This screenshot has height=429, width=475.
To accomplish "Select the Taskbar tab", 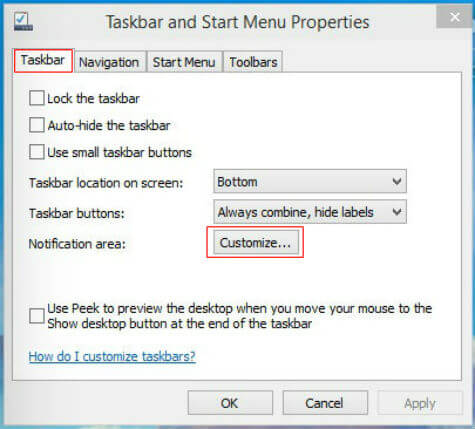I will tap(43, 60).
